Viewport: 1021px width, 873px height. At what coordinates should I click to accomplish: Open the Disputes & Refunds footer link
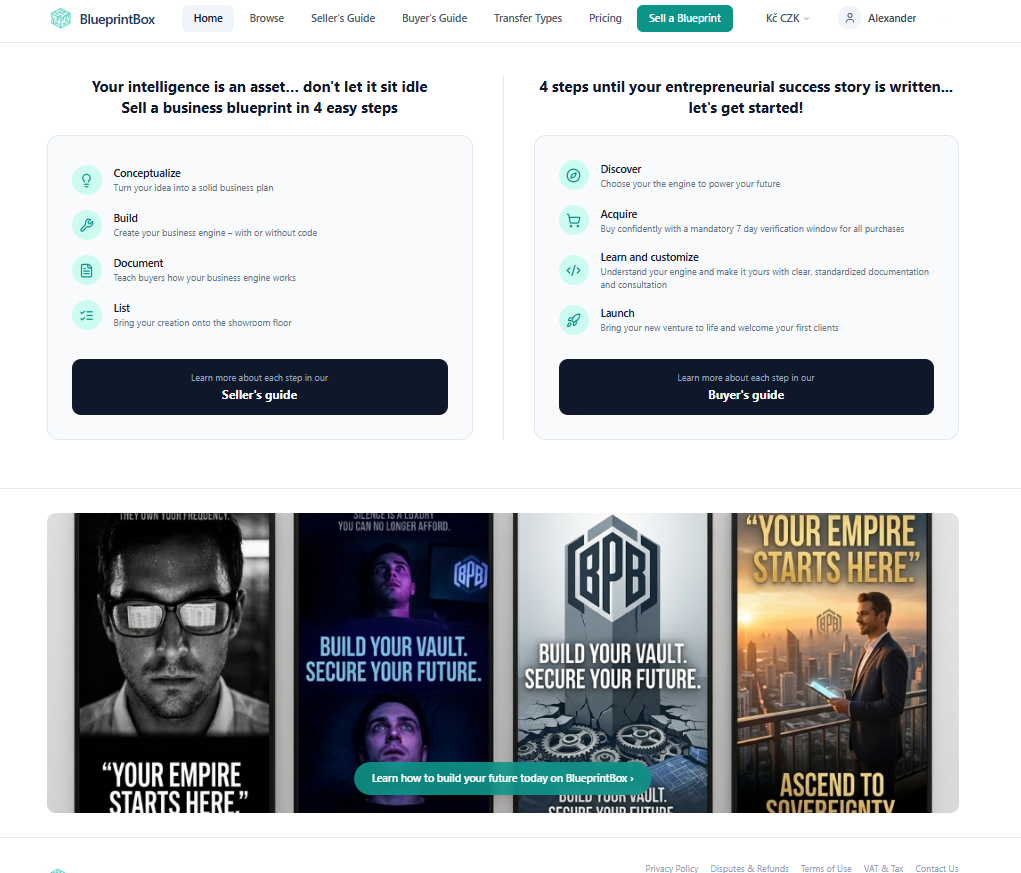(x=749, y=868)
